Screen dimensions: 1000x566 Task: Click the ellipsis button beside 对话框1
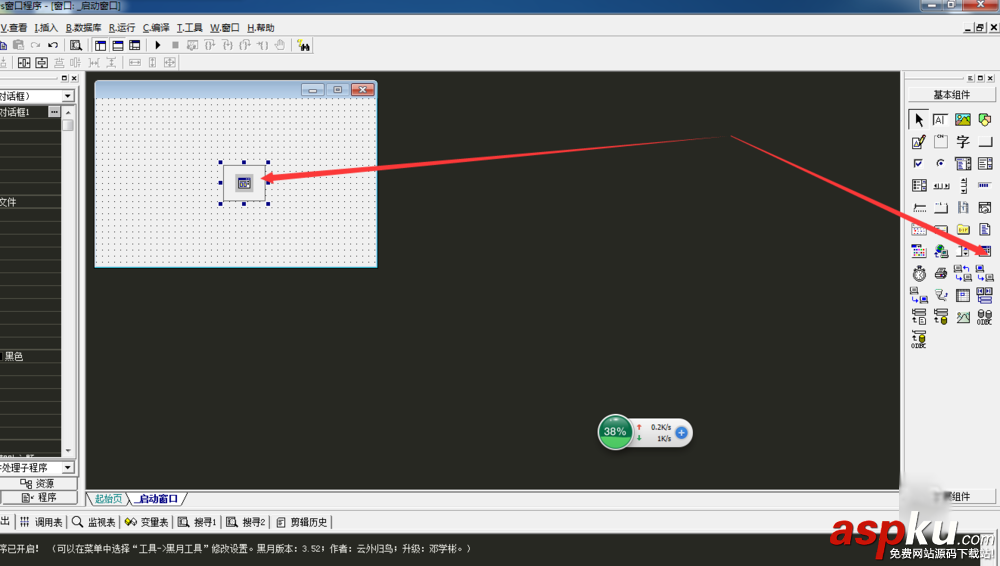(54, 112)
